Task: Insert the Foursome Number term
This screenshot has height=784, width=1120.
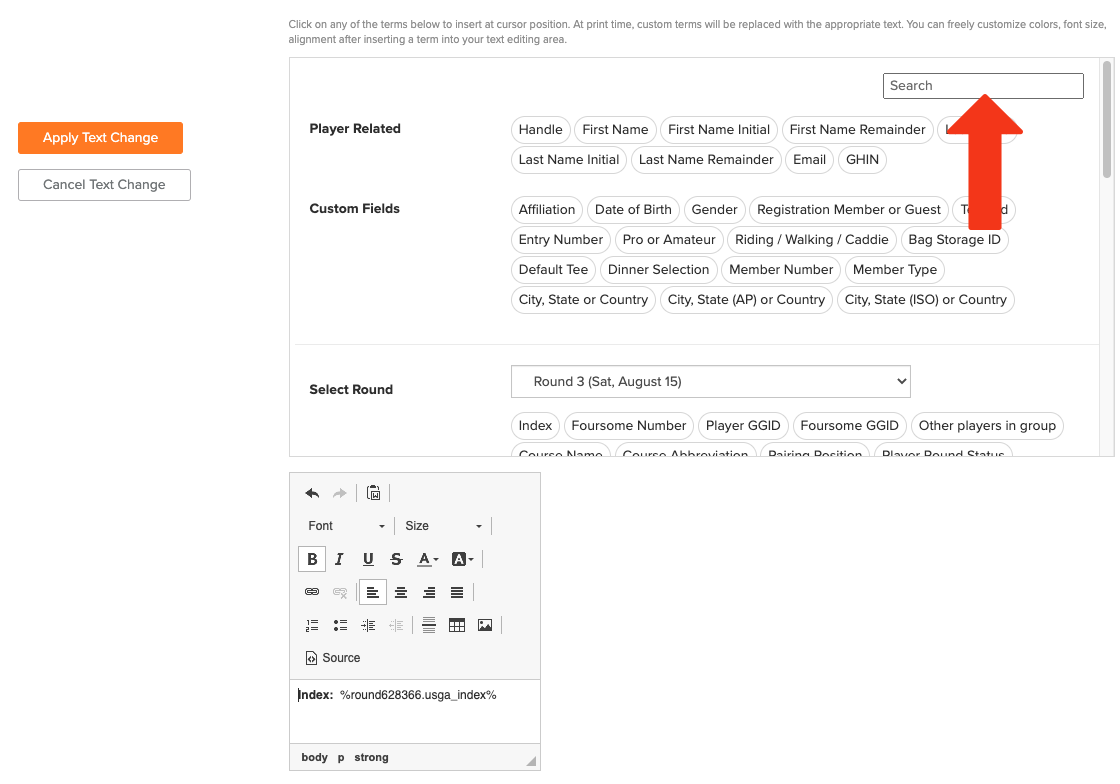Action: 629,426
